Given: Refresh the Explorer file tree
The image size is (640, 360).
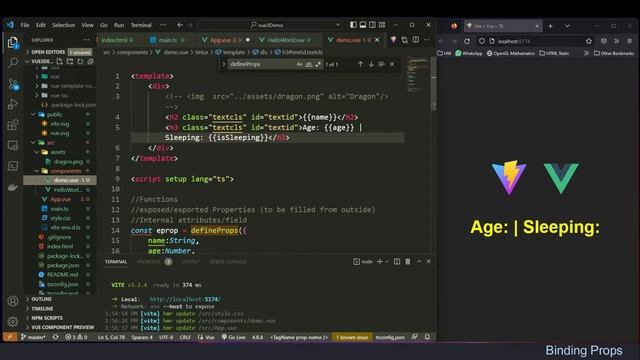Looking at the screenshot, I should (x=80, y=62).
